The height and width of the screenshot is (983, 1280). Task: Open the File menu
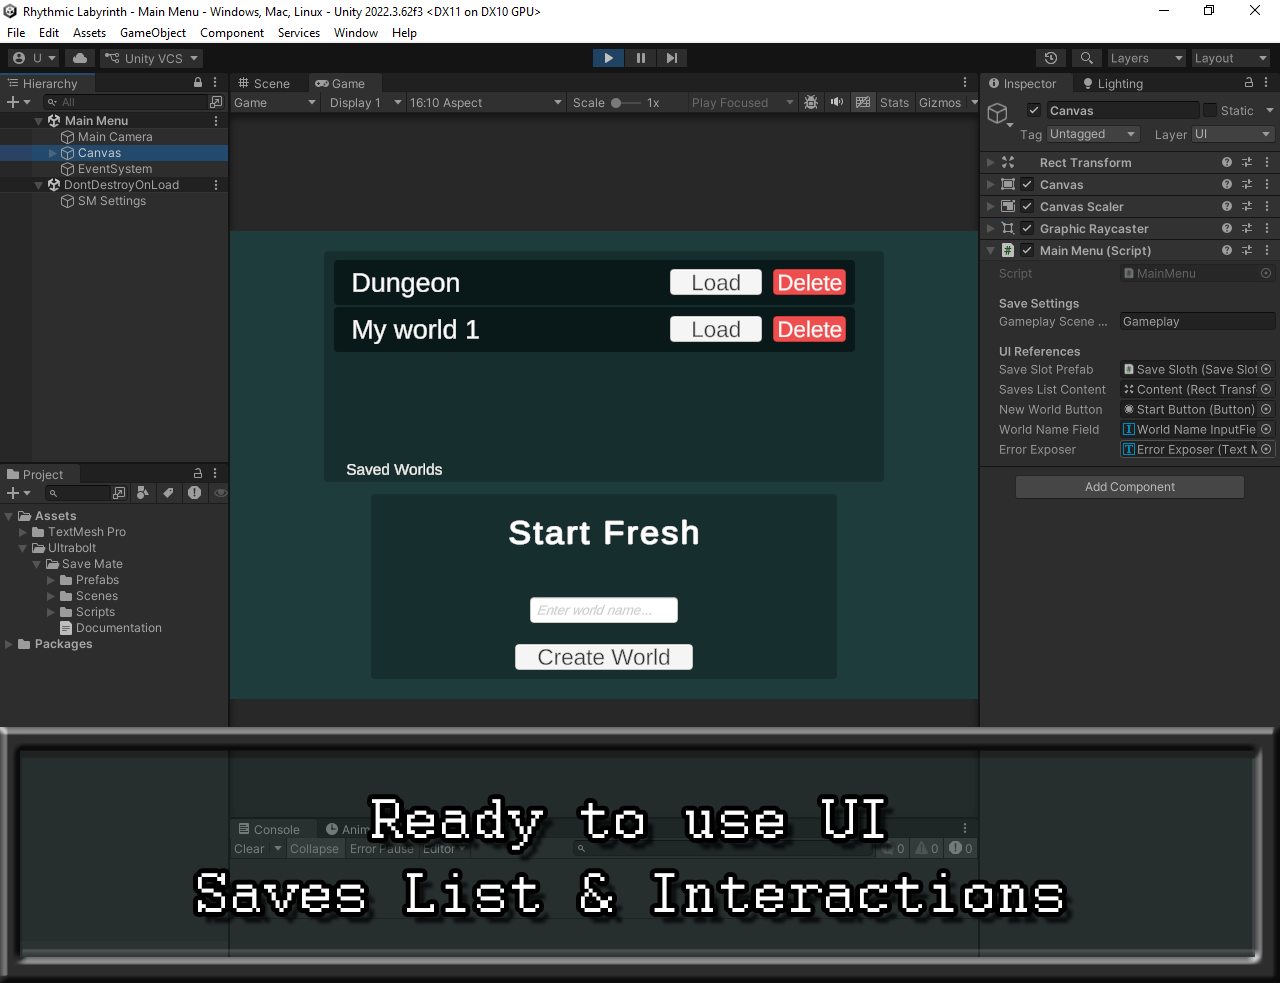coord(16,33)
